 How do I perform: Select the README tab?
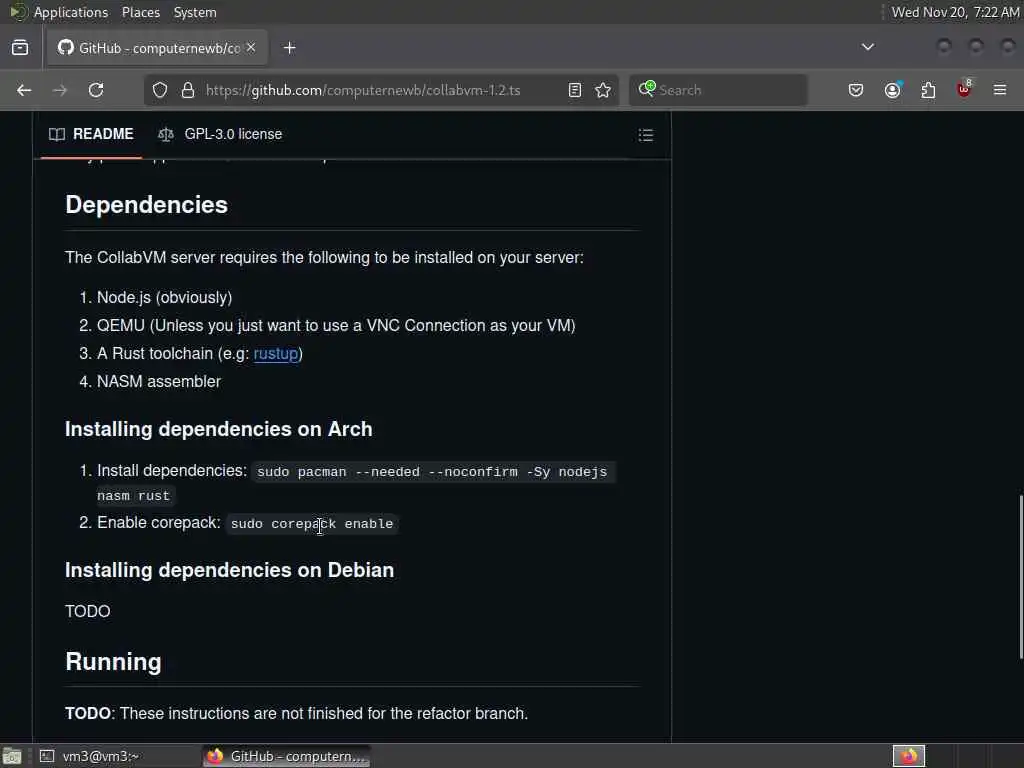tap(91, 134)
